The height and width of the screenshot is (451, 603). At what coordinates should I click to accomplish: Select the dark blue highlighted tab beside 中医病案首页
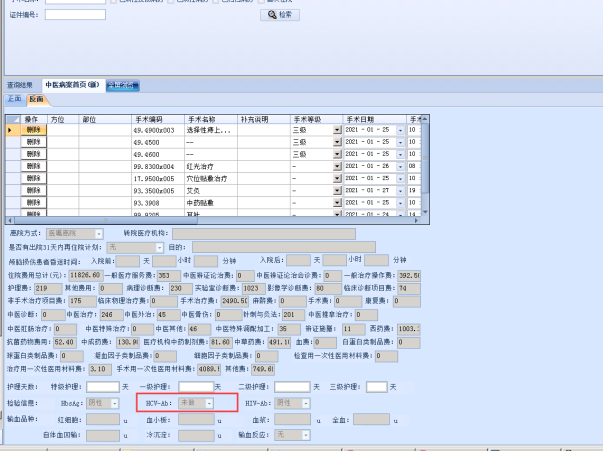coord(123,85)
